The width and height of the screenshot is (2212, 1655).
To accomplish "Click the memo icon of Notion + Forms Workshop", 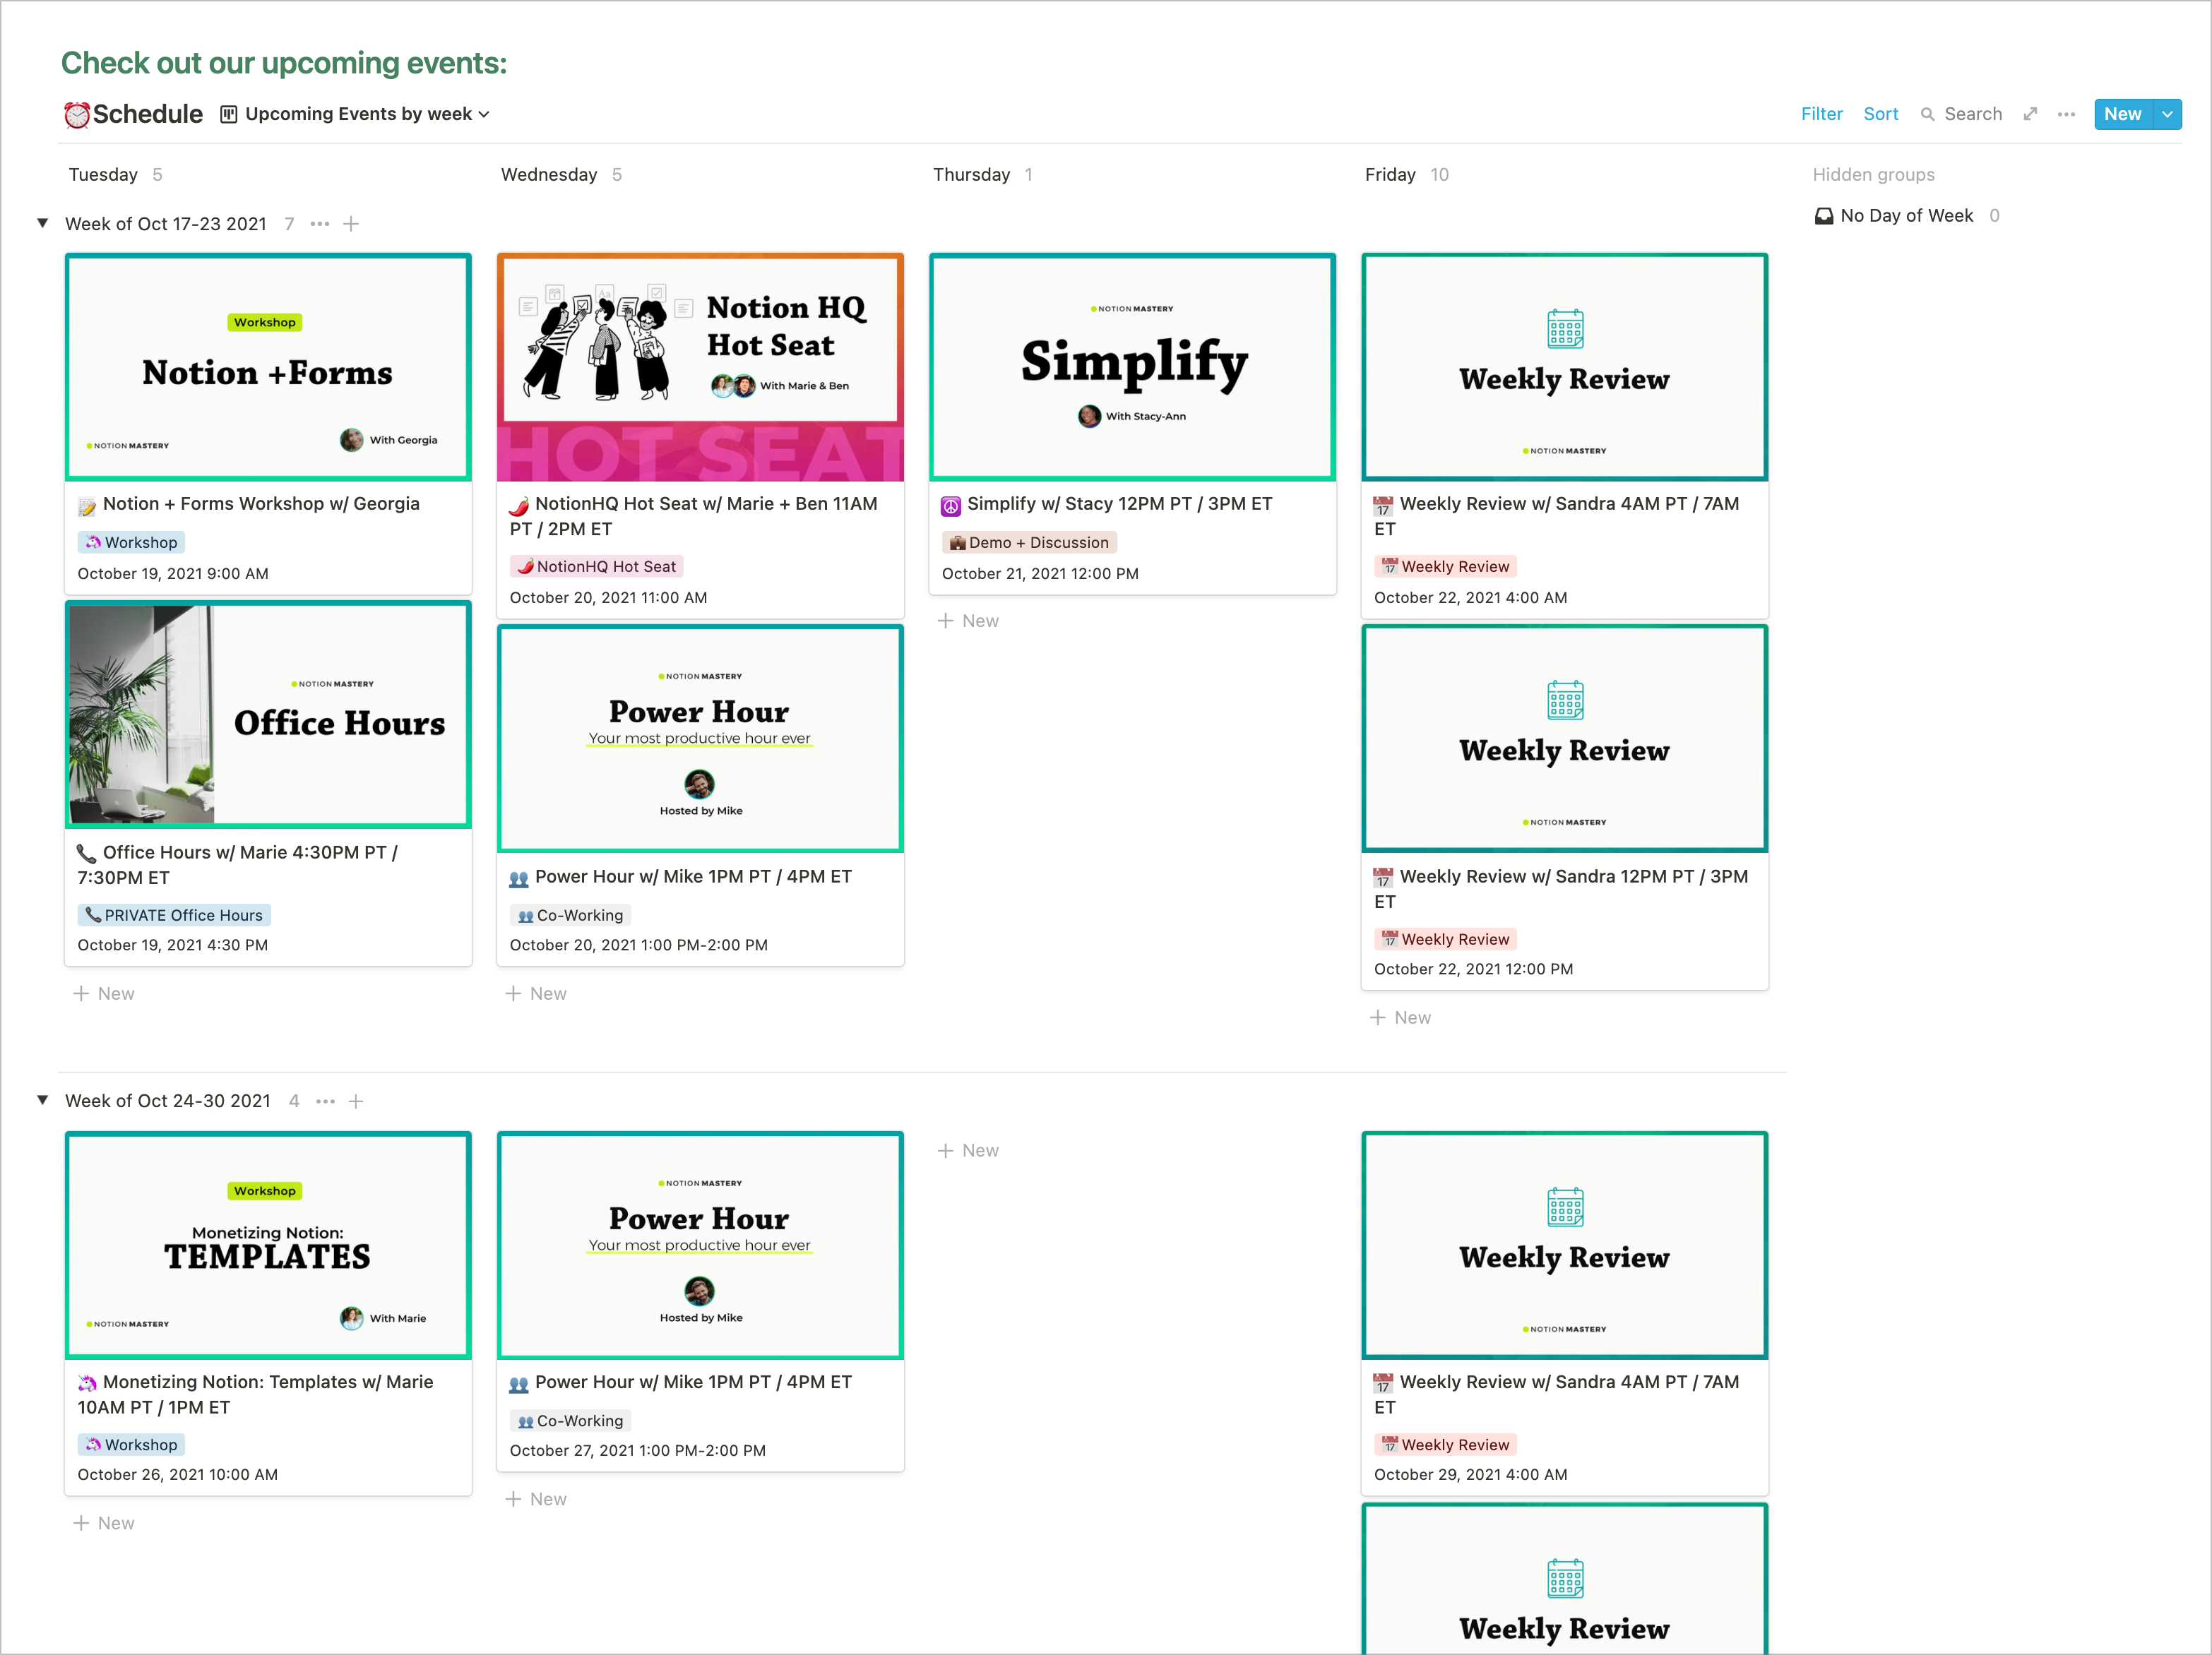I will pos(87,506).
